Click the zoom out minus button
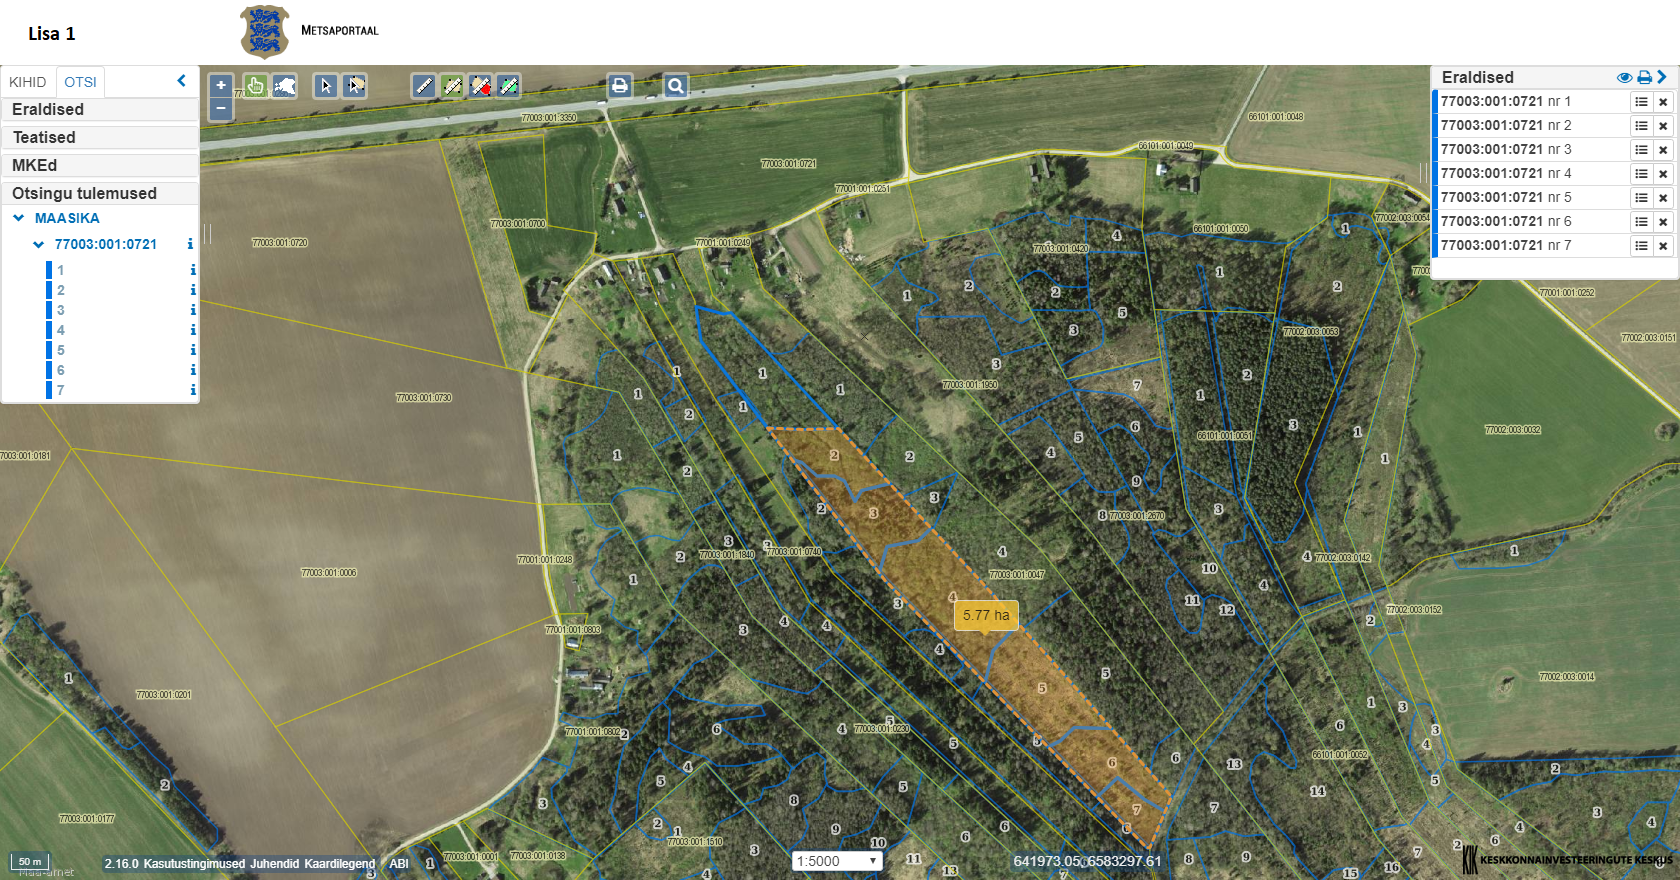 [221, 108]
